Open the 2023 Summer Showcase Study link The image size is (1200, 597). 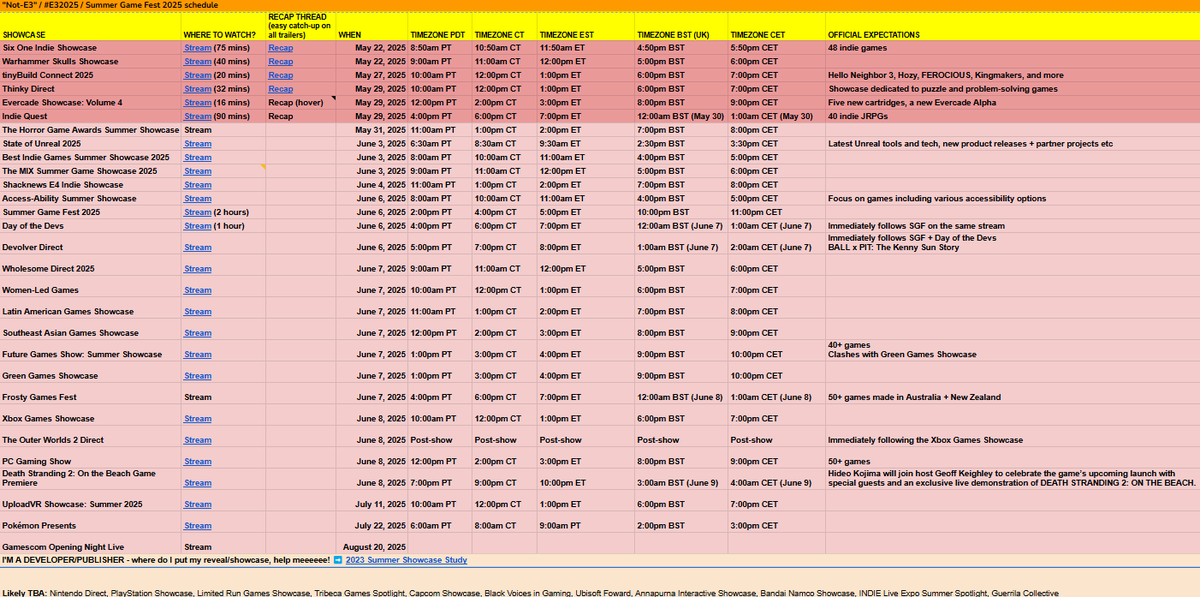point(406,560)
